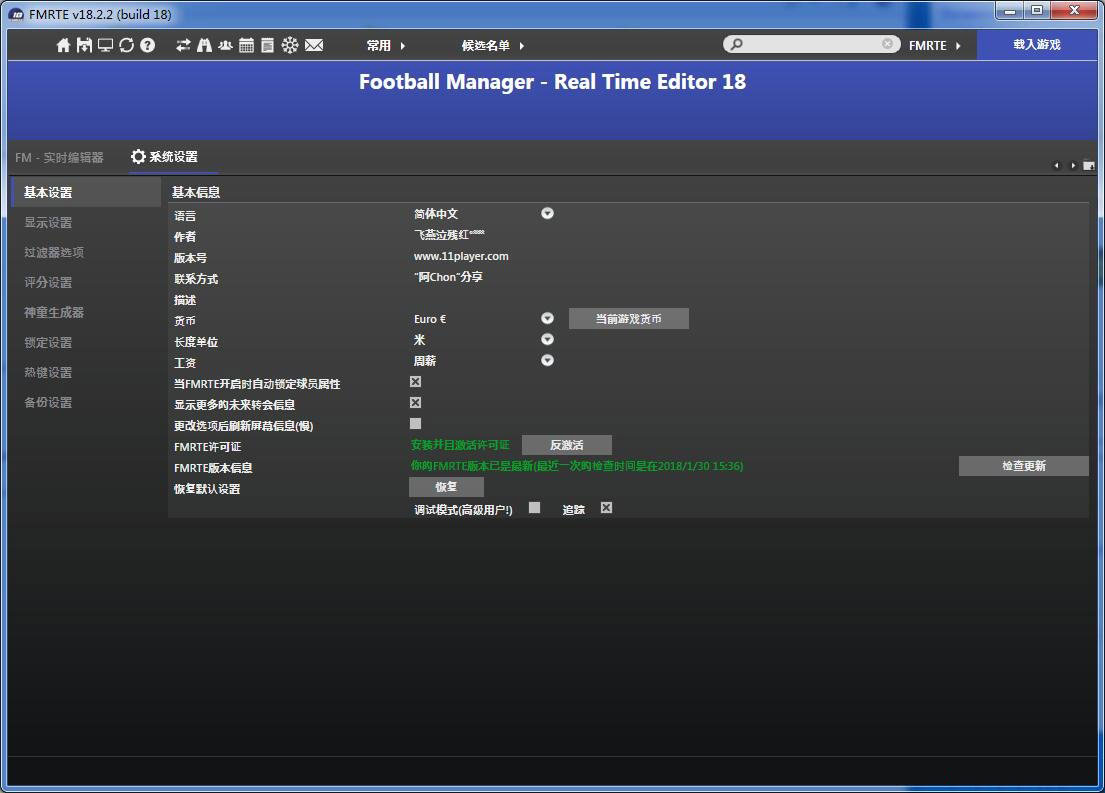Click the group of people toolbar icon

[226, 45]
